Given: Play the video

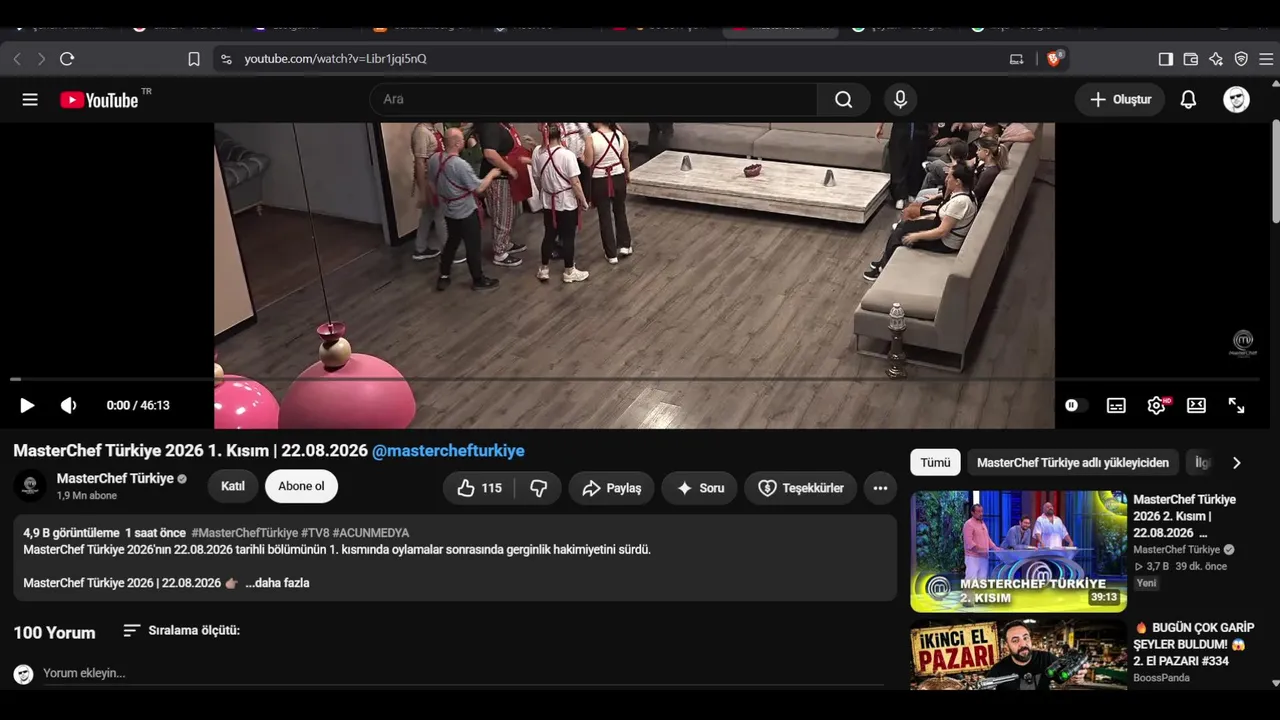Looking at the screenshot, I should coord(27,405).
